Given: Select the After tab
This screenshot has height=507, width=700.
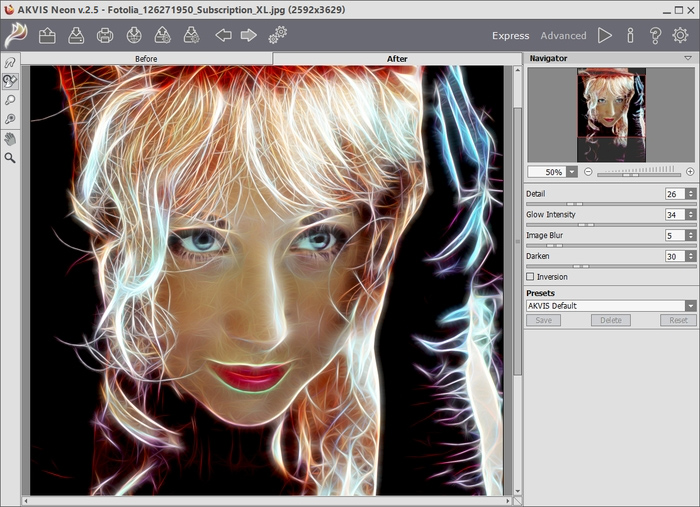Looking at the screenshot, I should point(397,59).
